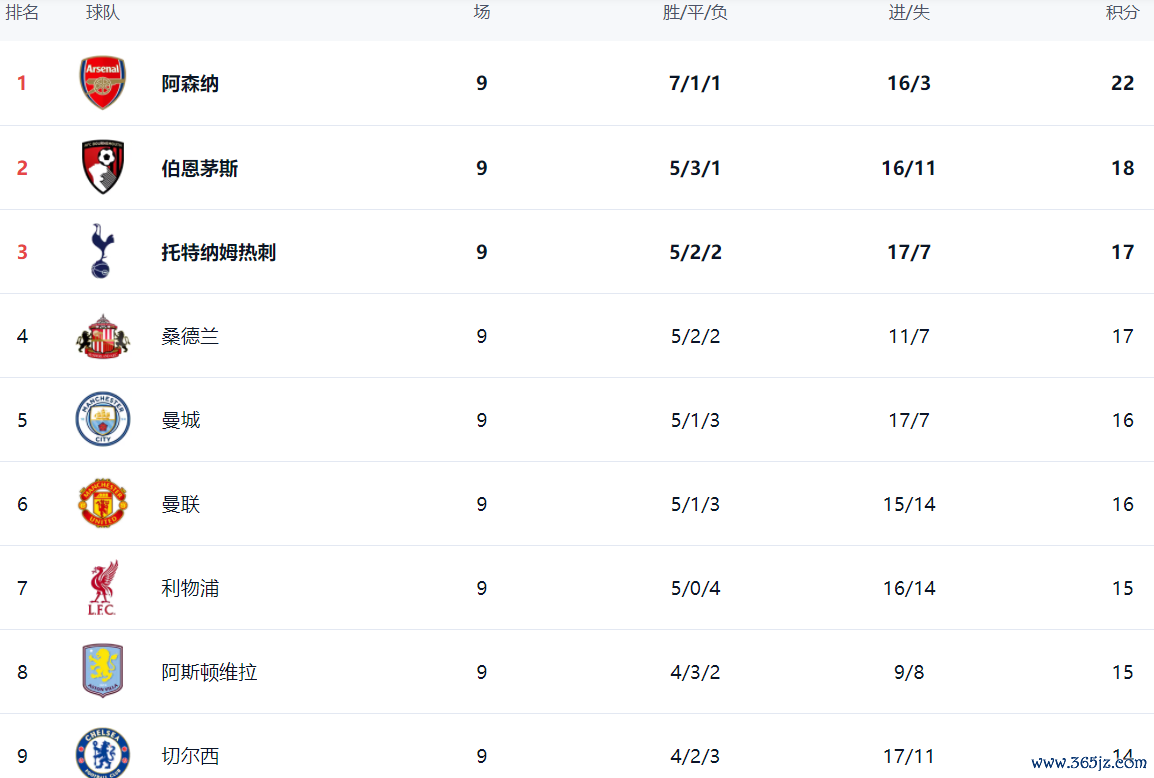Select the Tottenham Hotspur cockerel logo

(x=102, y=251)
